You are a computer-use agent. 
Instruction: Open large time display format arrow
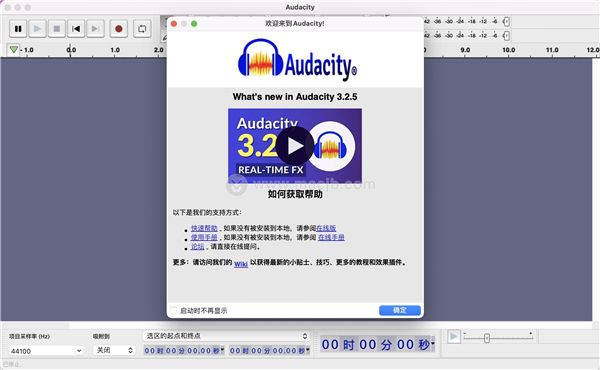pyautogui.click(x=433, y=344)
